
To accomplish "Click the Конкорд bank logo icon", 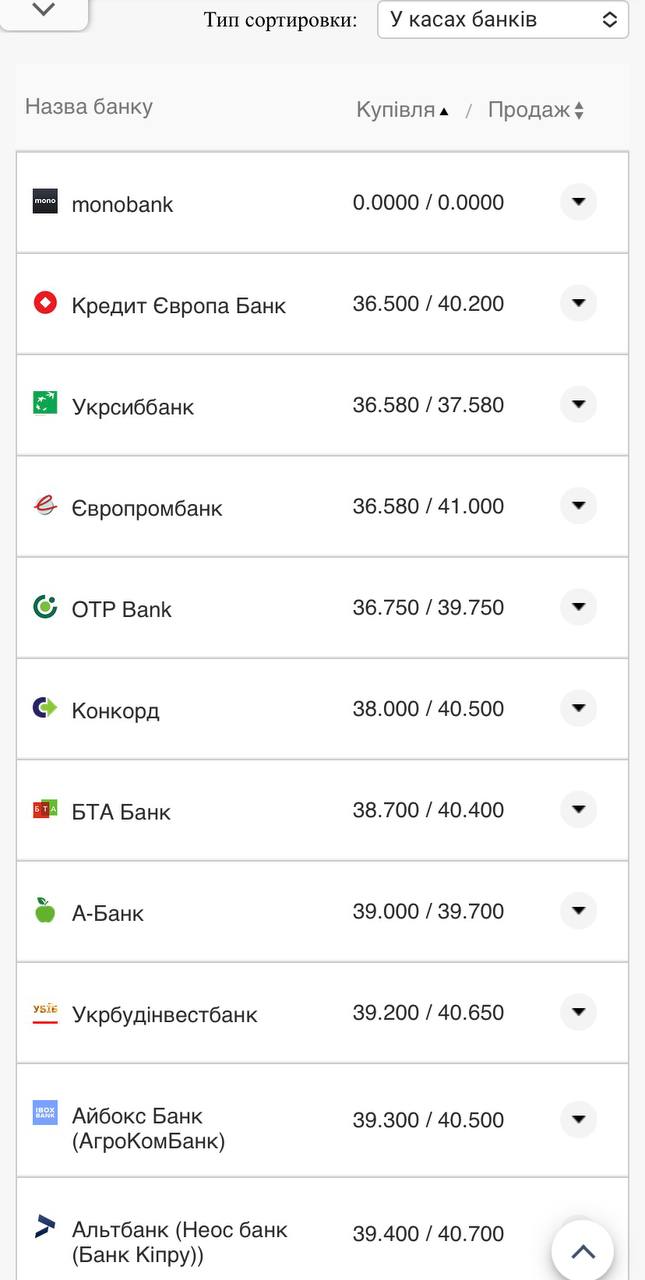I will (x=44, y=709).
